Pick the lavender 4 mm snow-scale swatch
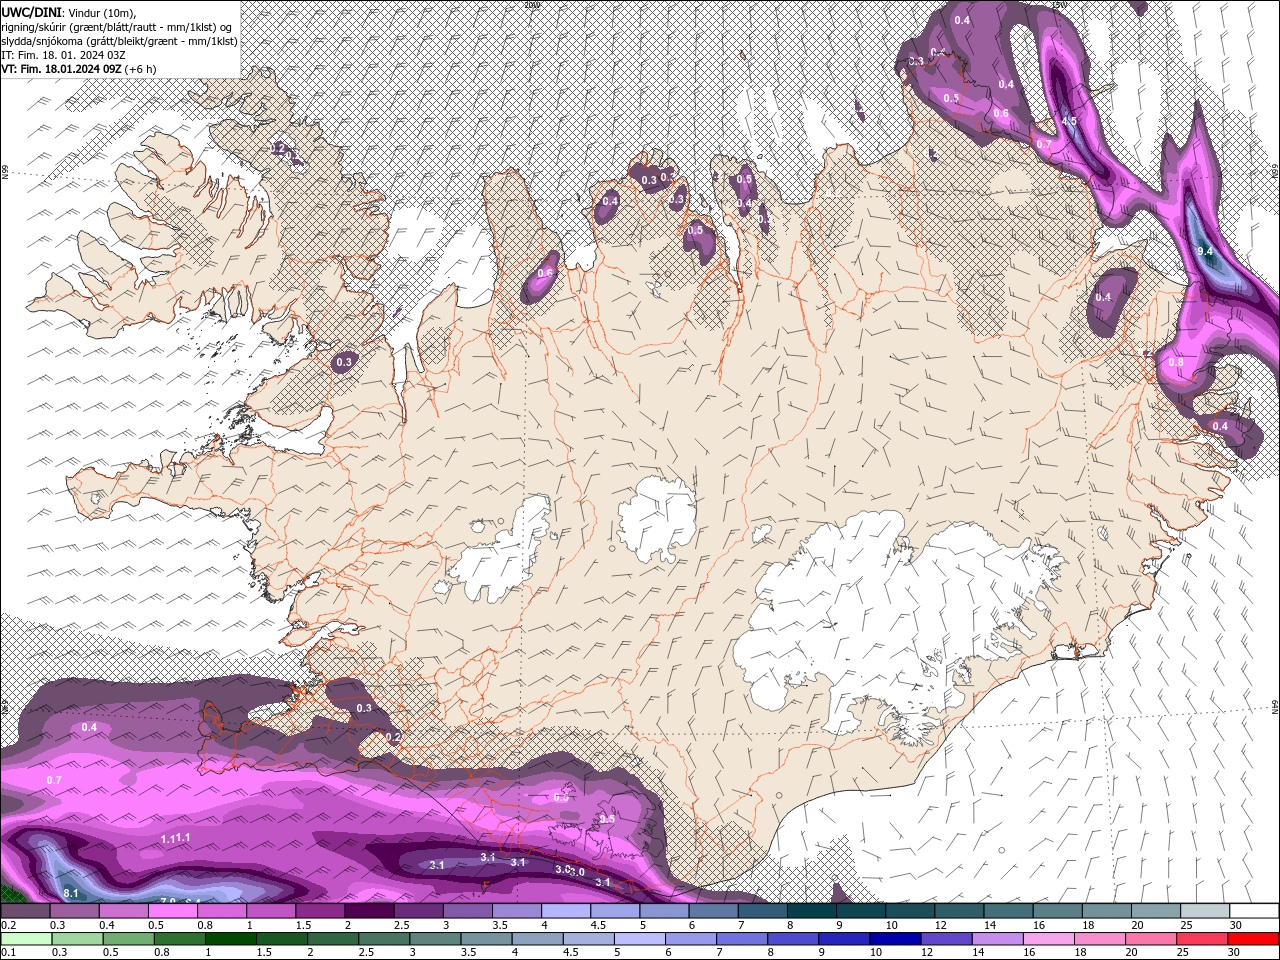The image size is (1280, 960). point(566,911)
